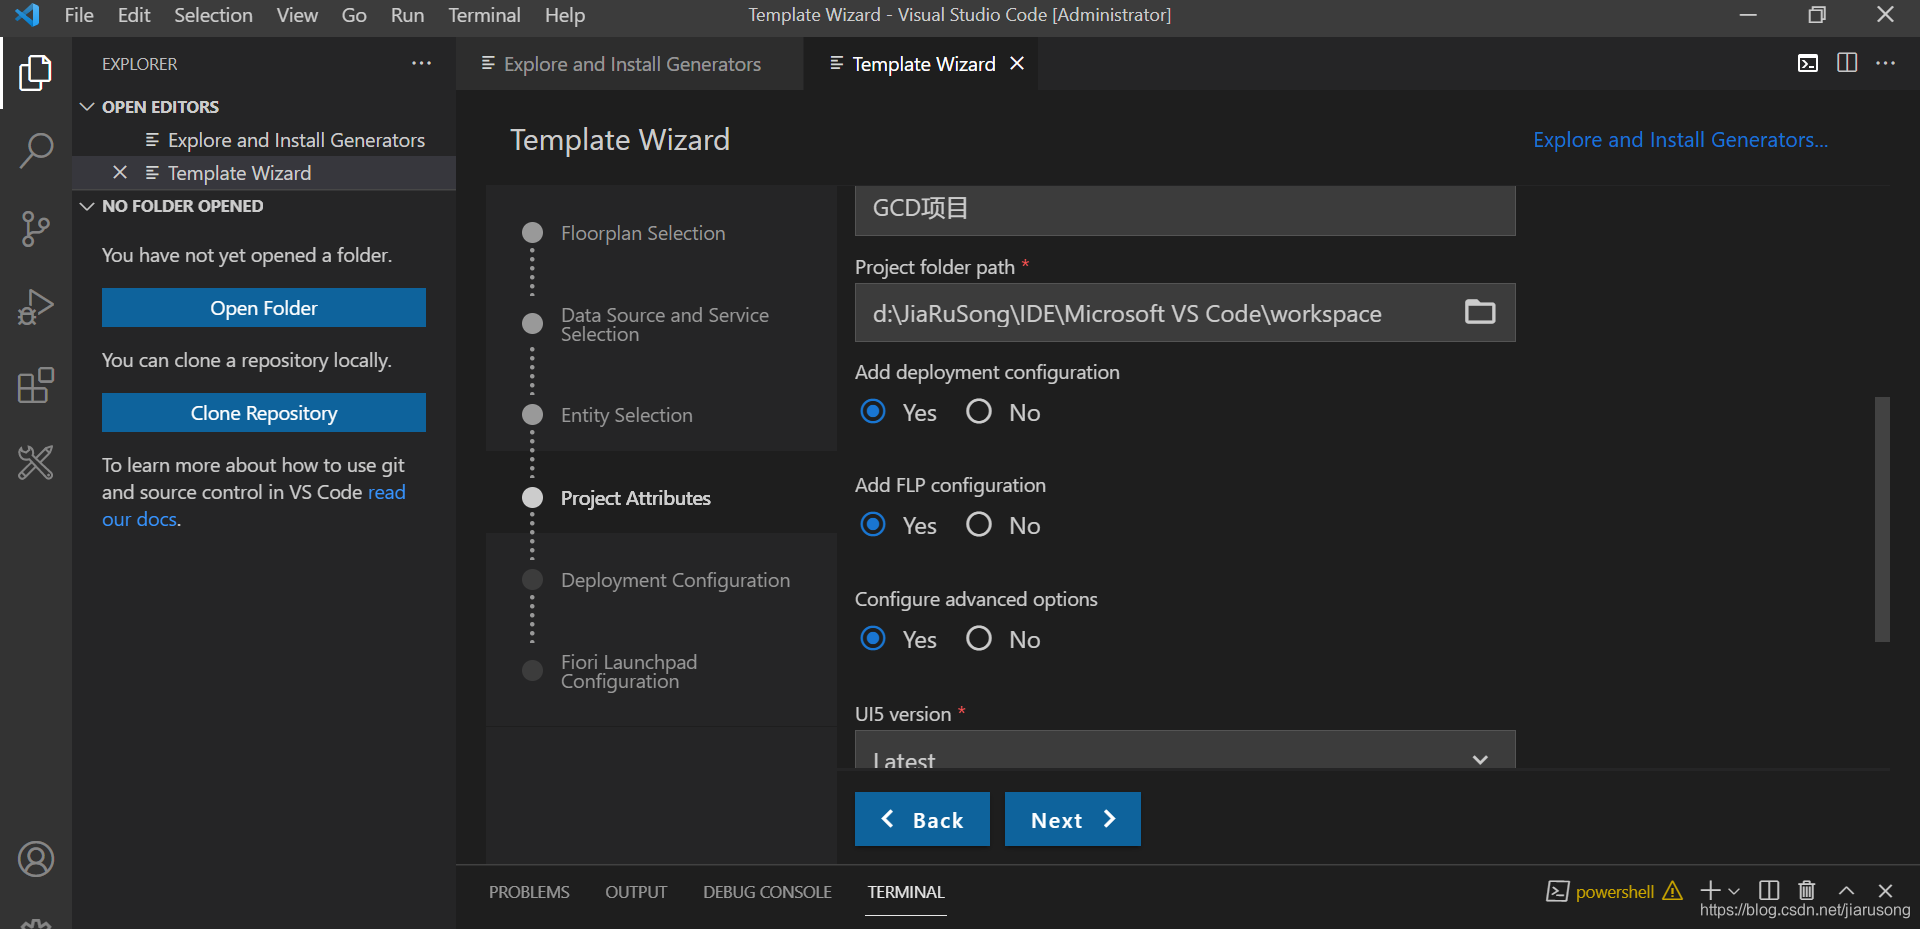Click the Clone Repository button
Screen dimensions: 1920x929
[x=264, y=413]
